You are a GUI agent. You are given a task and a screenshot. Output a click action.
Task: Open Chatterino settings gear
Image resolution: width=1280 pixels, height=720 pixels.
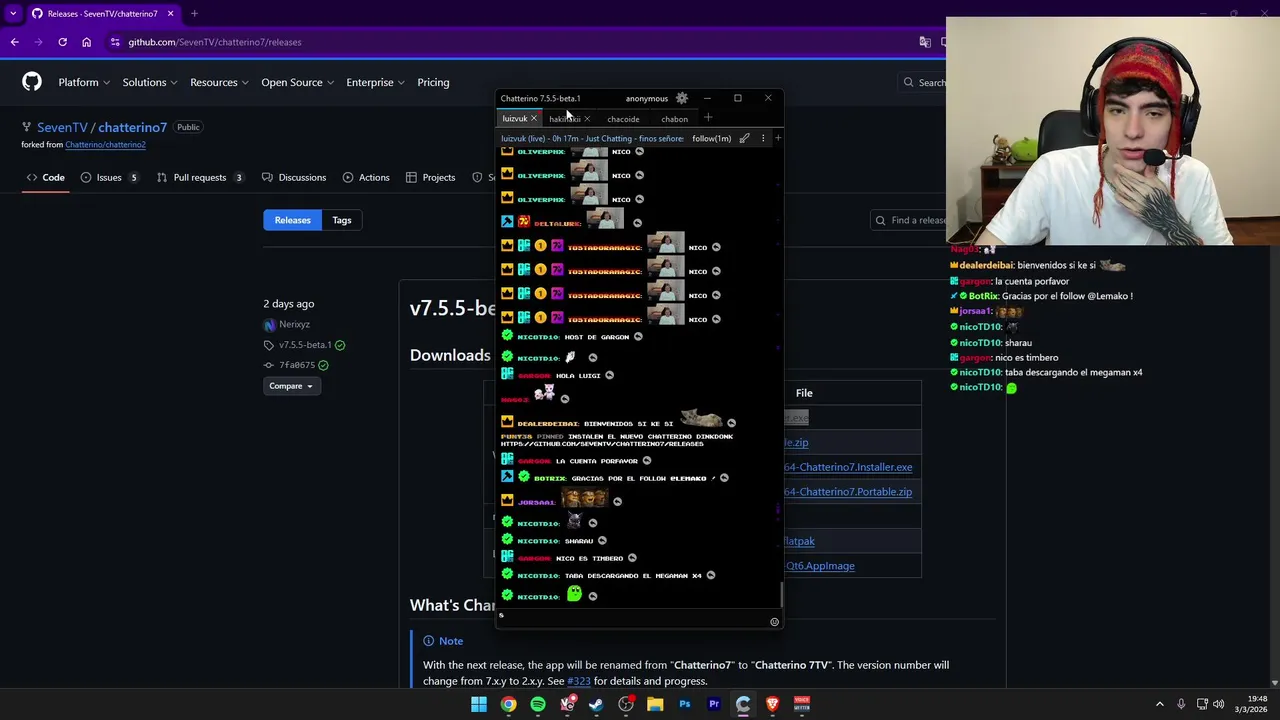click(x=682, y=98)
